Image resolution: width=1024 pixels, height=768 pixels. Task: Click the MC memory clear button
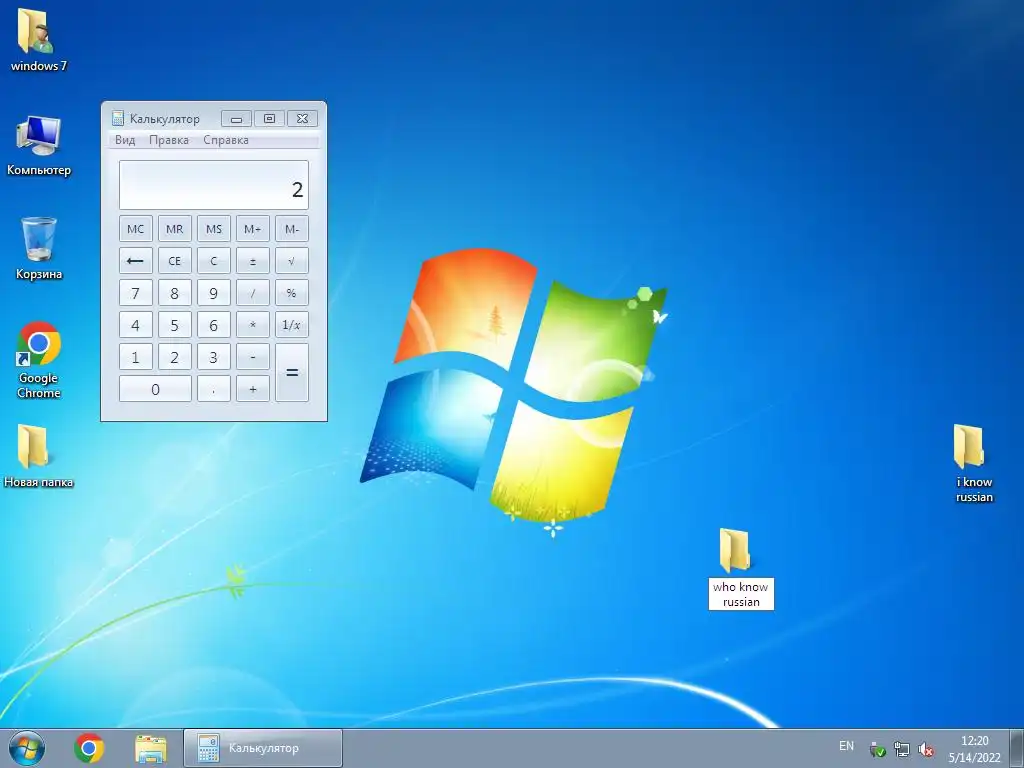click(136, 229)
